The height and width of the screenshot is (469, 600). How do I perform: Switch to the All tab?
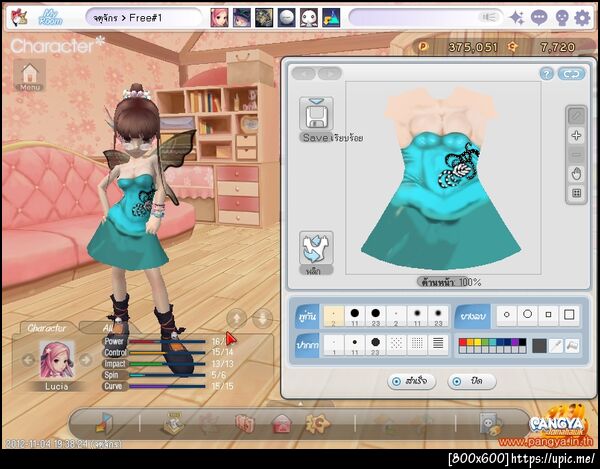pyautogui.click(x=108, y=328)
